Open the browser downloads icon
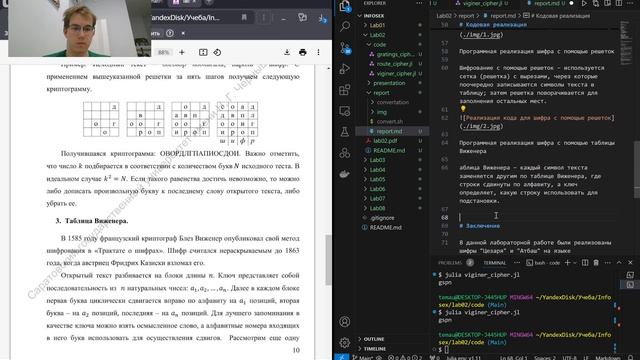 [322, 18]
